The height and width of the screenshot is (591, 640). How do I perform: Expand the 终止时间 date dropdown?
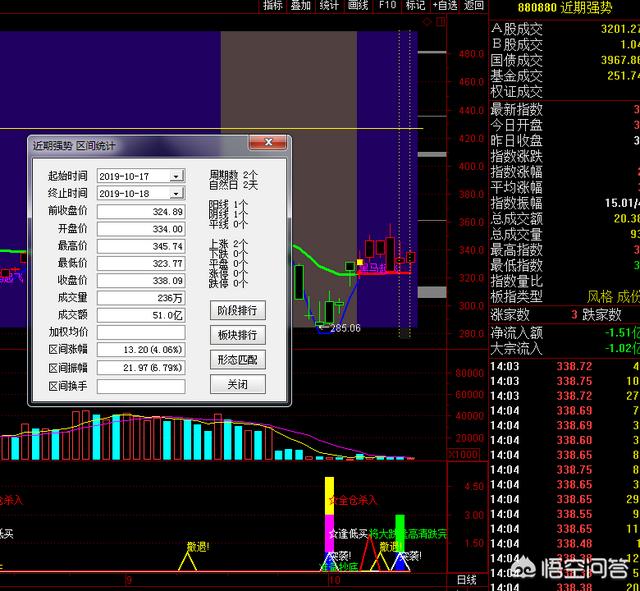click(176, 193)
